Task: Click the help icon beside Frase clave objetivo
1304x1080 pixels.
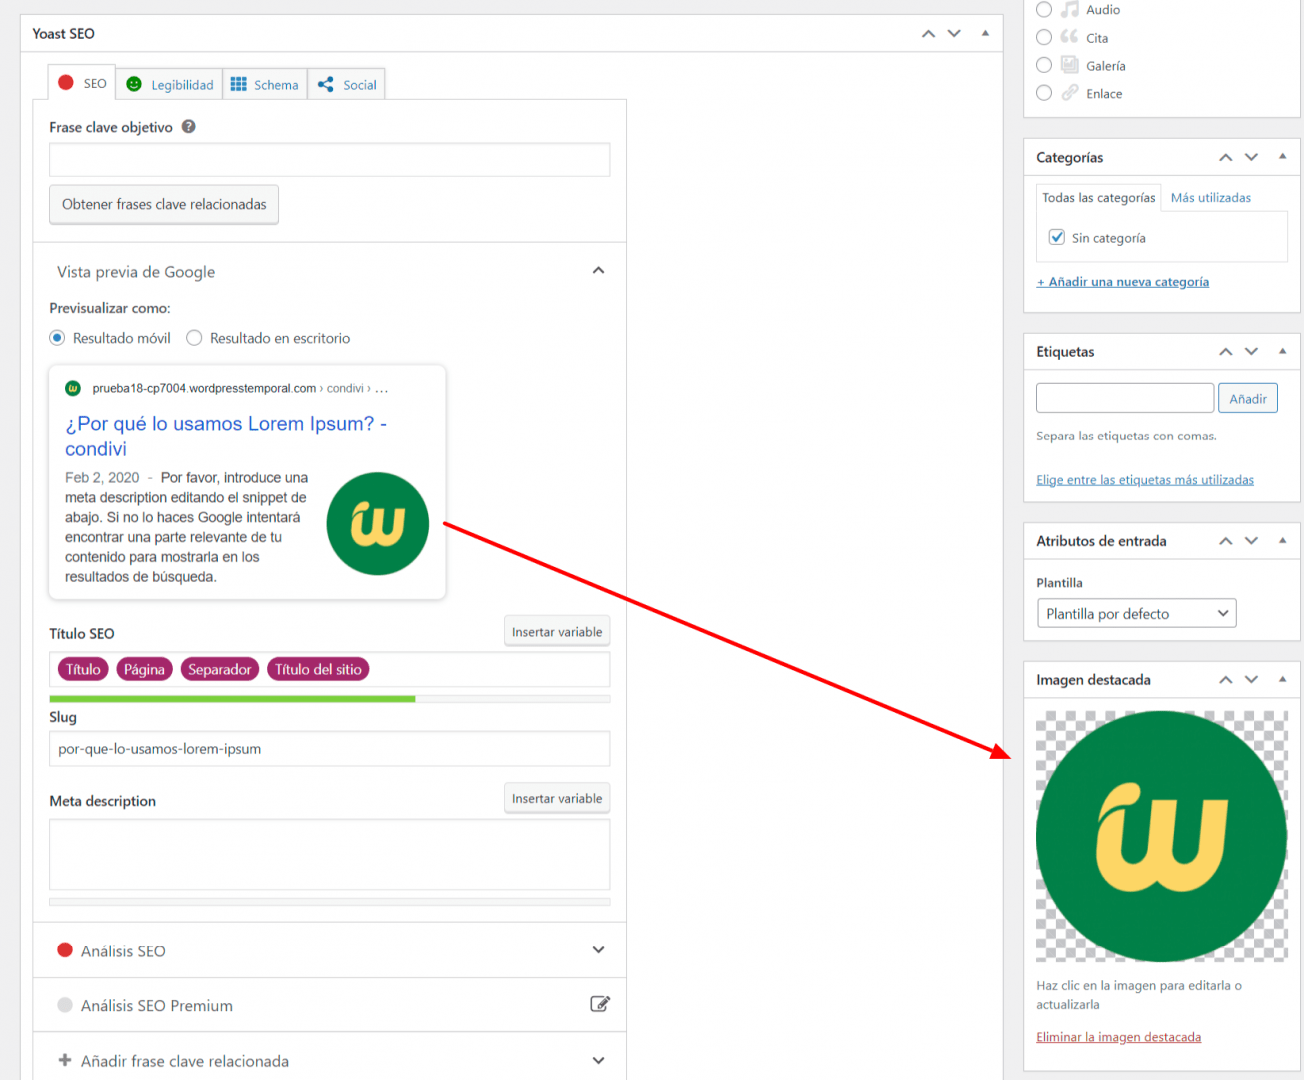Action: coord(188,127)
